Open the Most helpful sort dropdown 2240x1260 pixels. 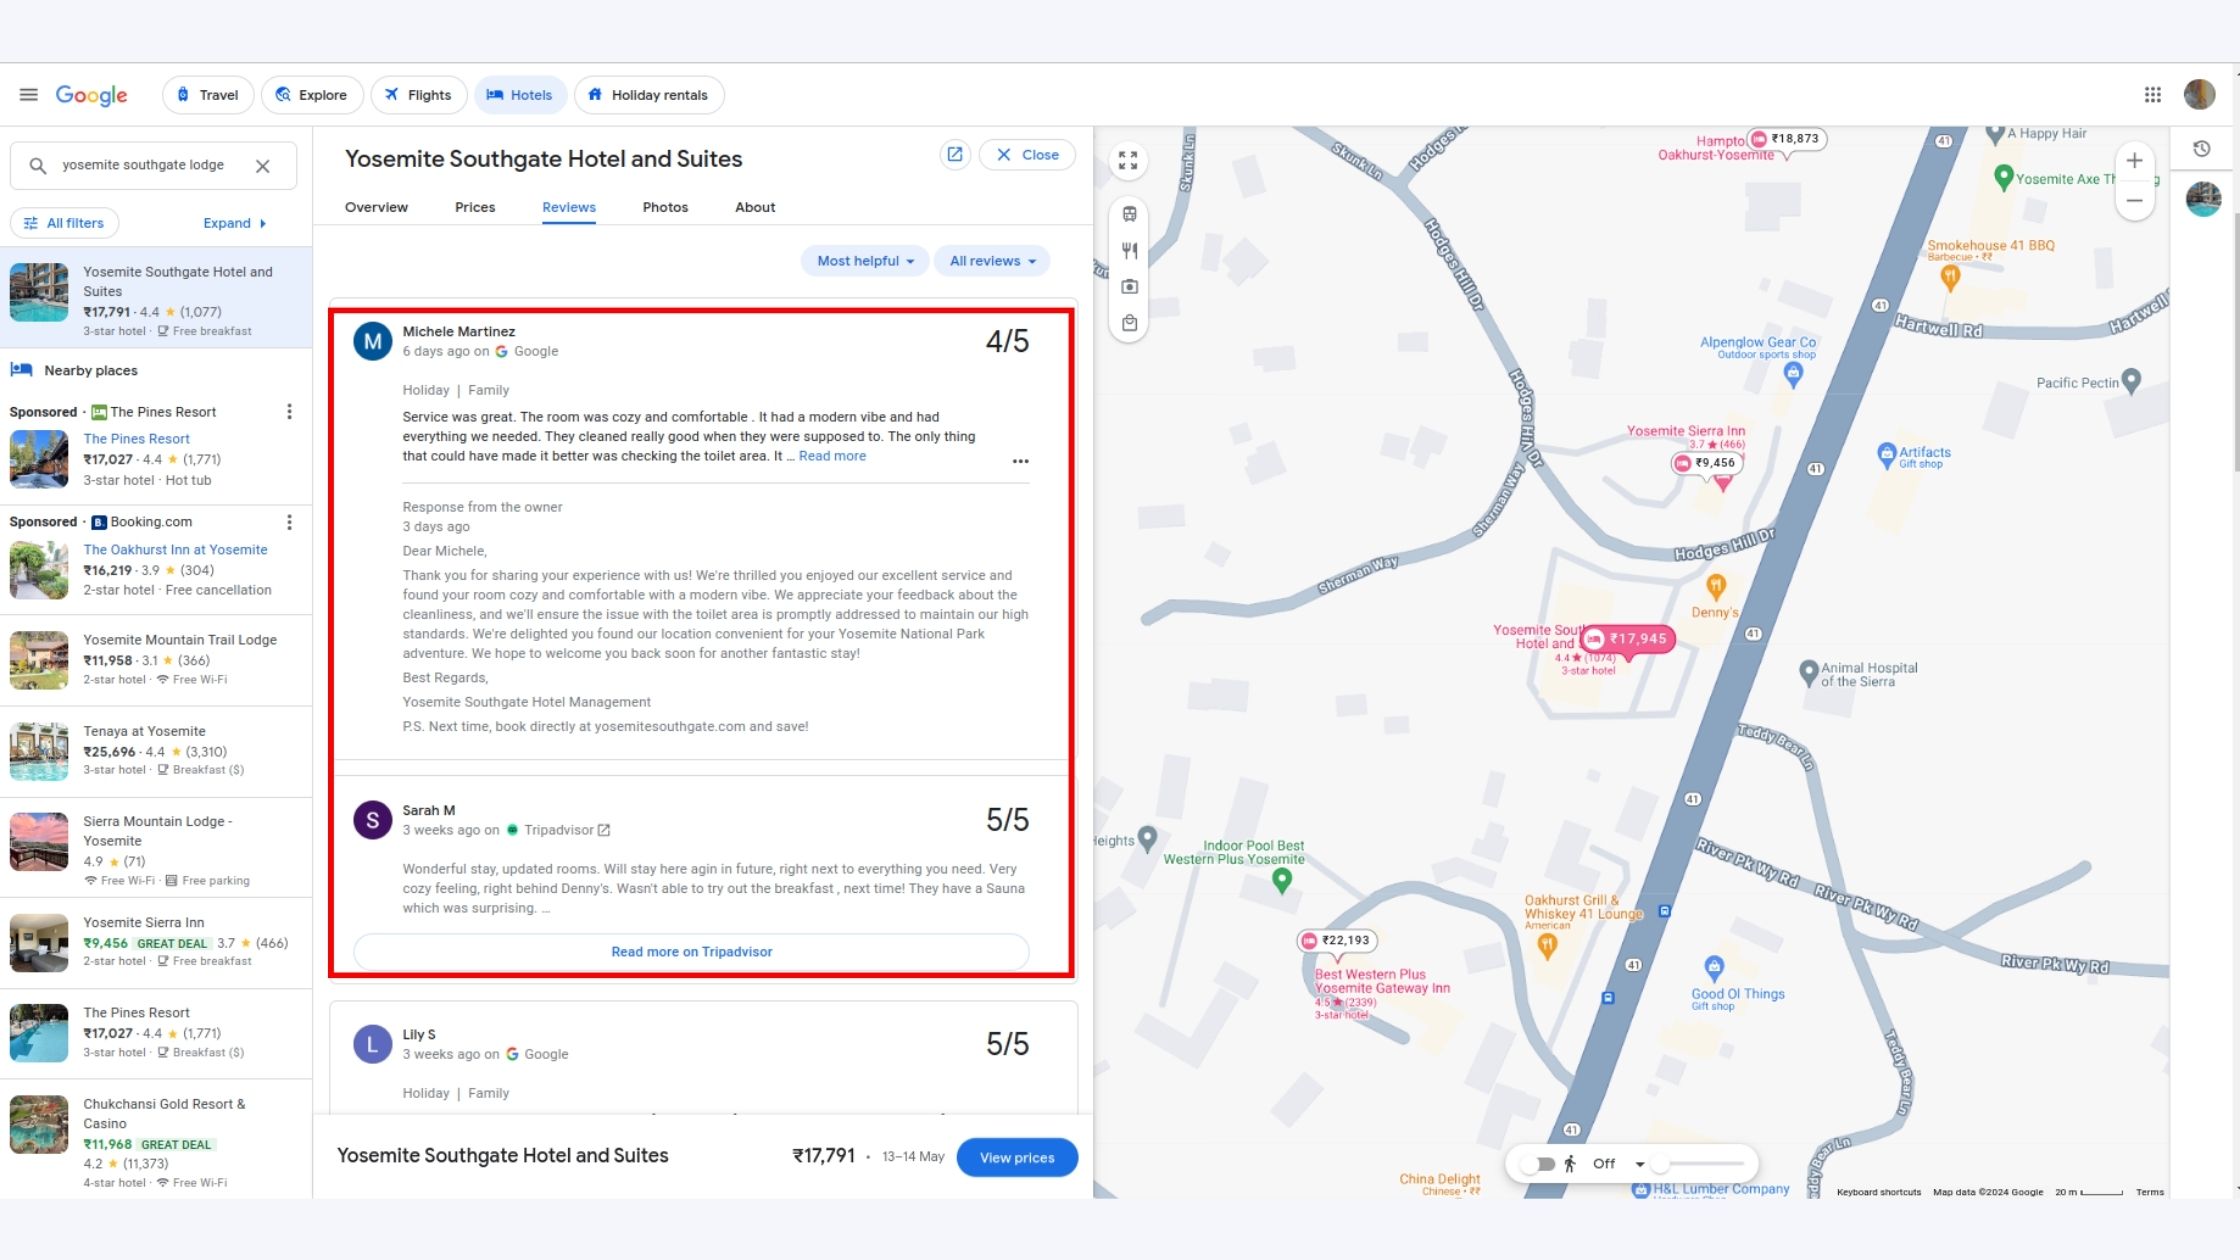pos(864,261)
